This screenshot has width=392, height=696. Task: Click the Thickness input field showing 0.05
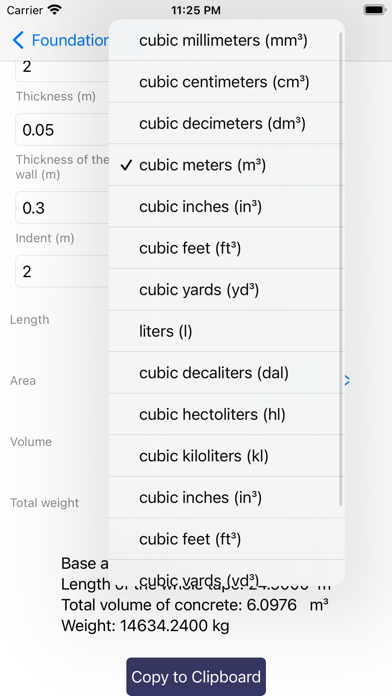coord(62,130)
